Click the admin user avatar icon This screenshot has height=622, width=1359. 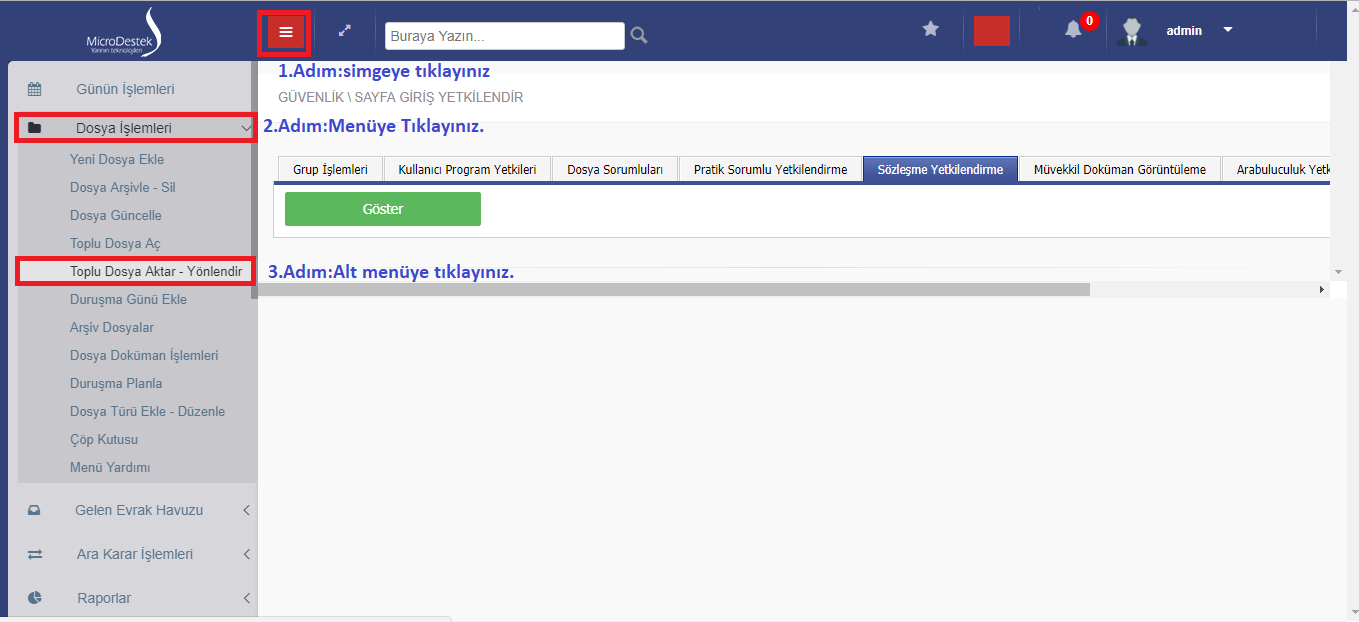(1131, 31)
